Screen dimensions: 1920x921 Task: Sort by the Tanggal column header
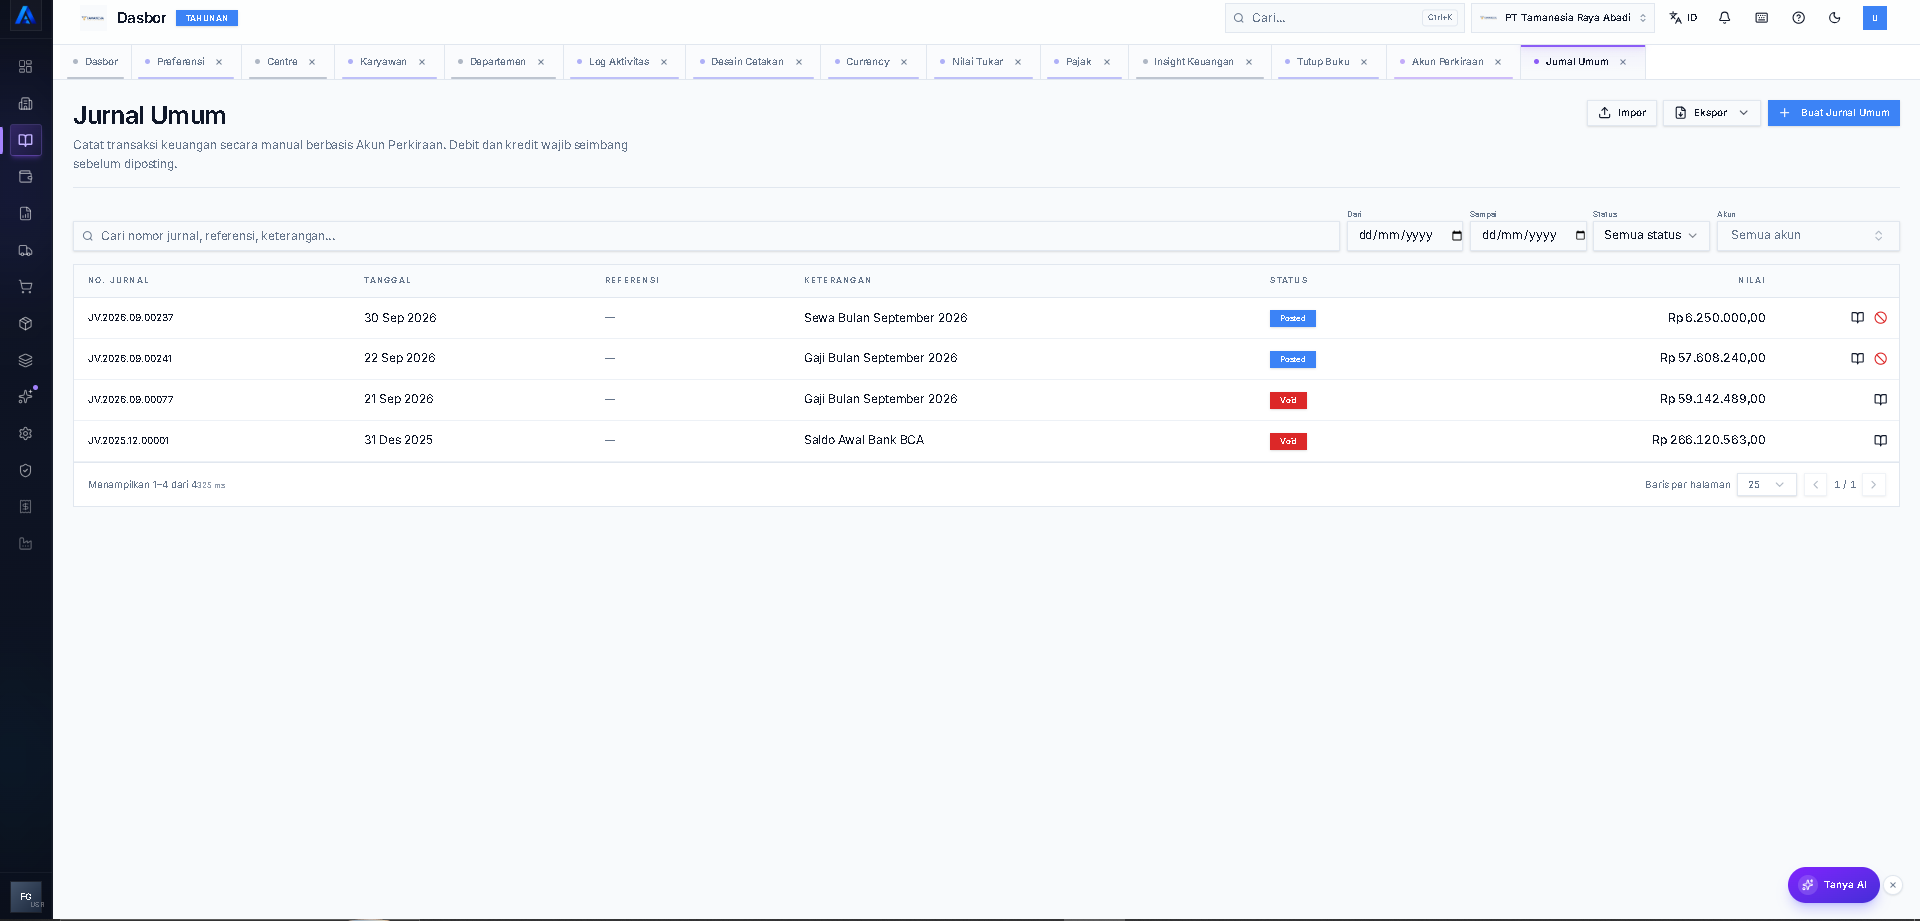point(388,281)
